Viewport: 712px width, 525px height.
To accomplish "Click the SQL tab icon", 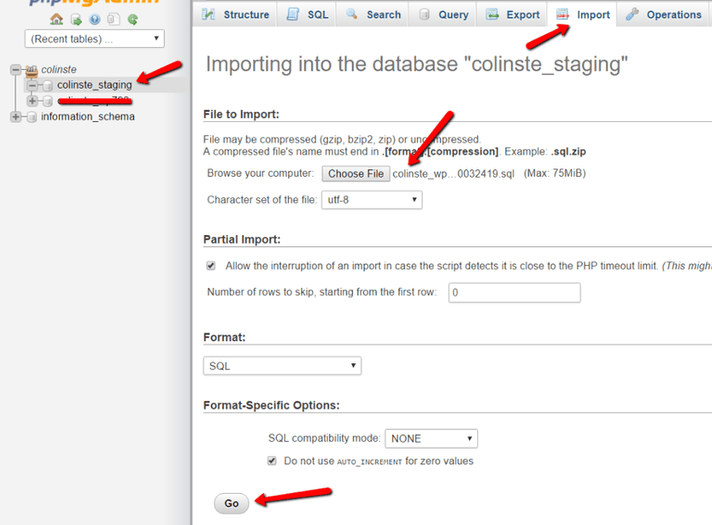I will [293, 14].
